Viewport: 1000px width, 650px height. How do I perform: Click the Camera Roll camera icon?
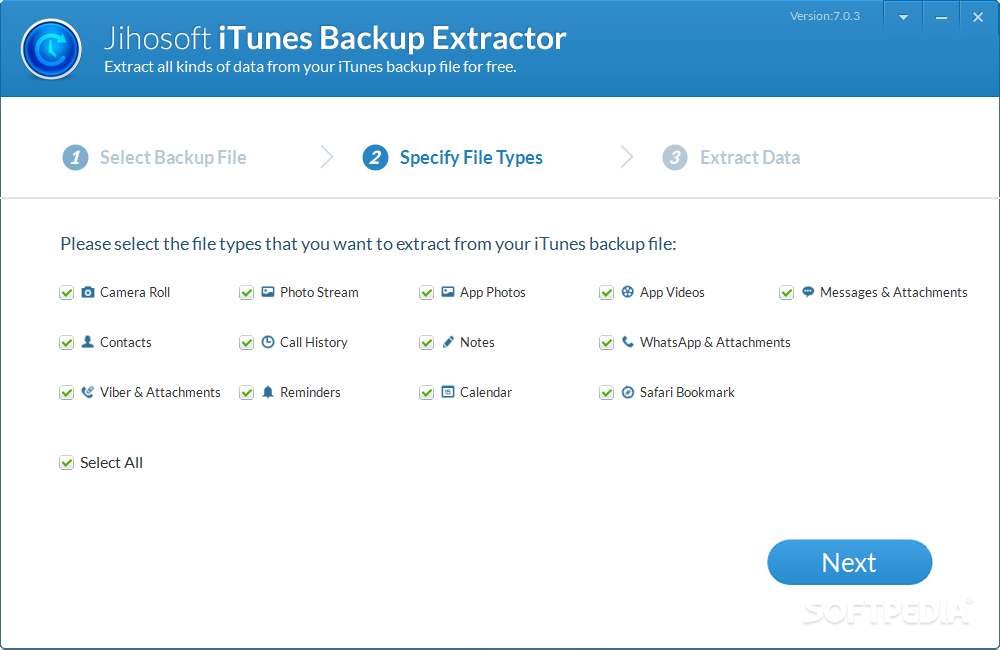point(88,292)
